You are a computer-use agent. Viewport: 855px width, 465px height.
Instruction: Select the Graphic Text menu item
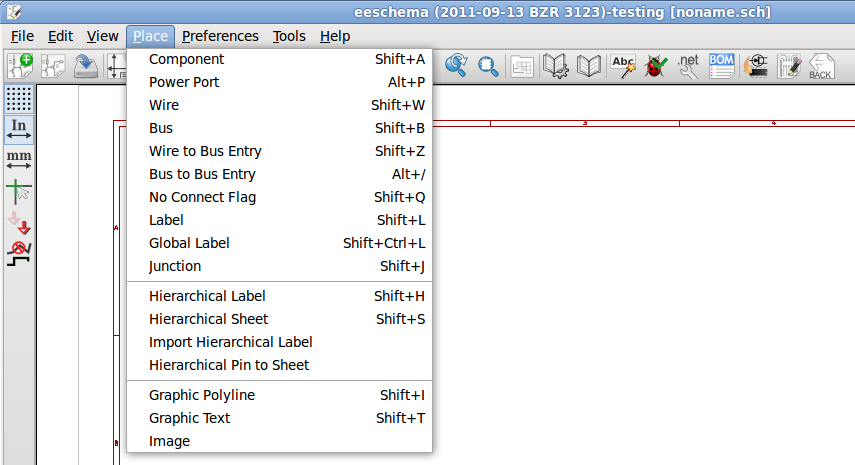tap(189, 418)
